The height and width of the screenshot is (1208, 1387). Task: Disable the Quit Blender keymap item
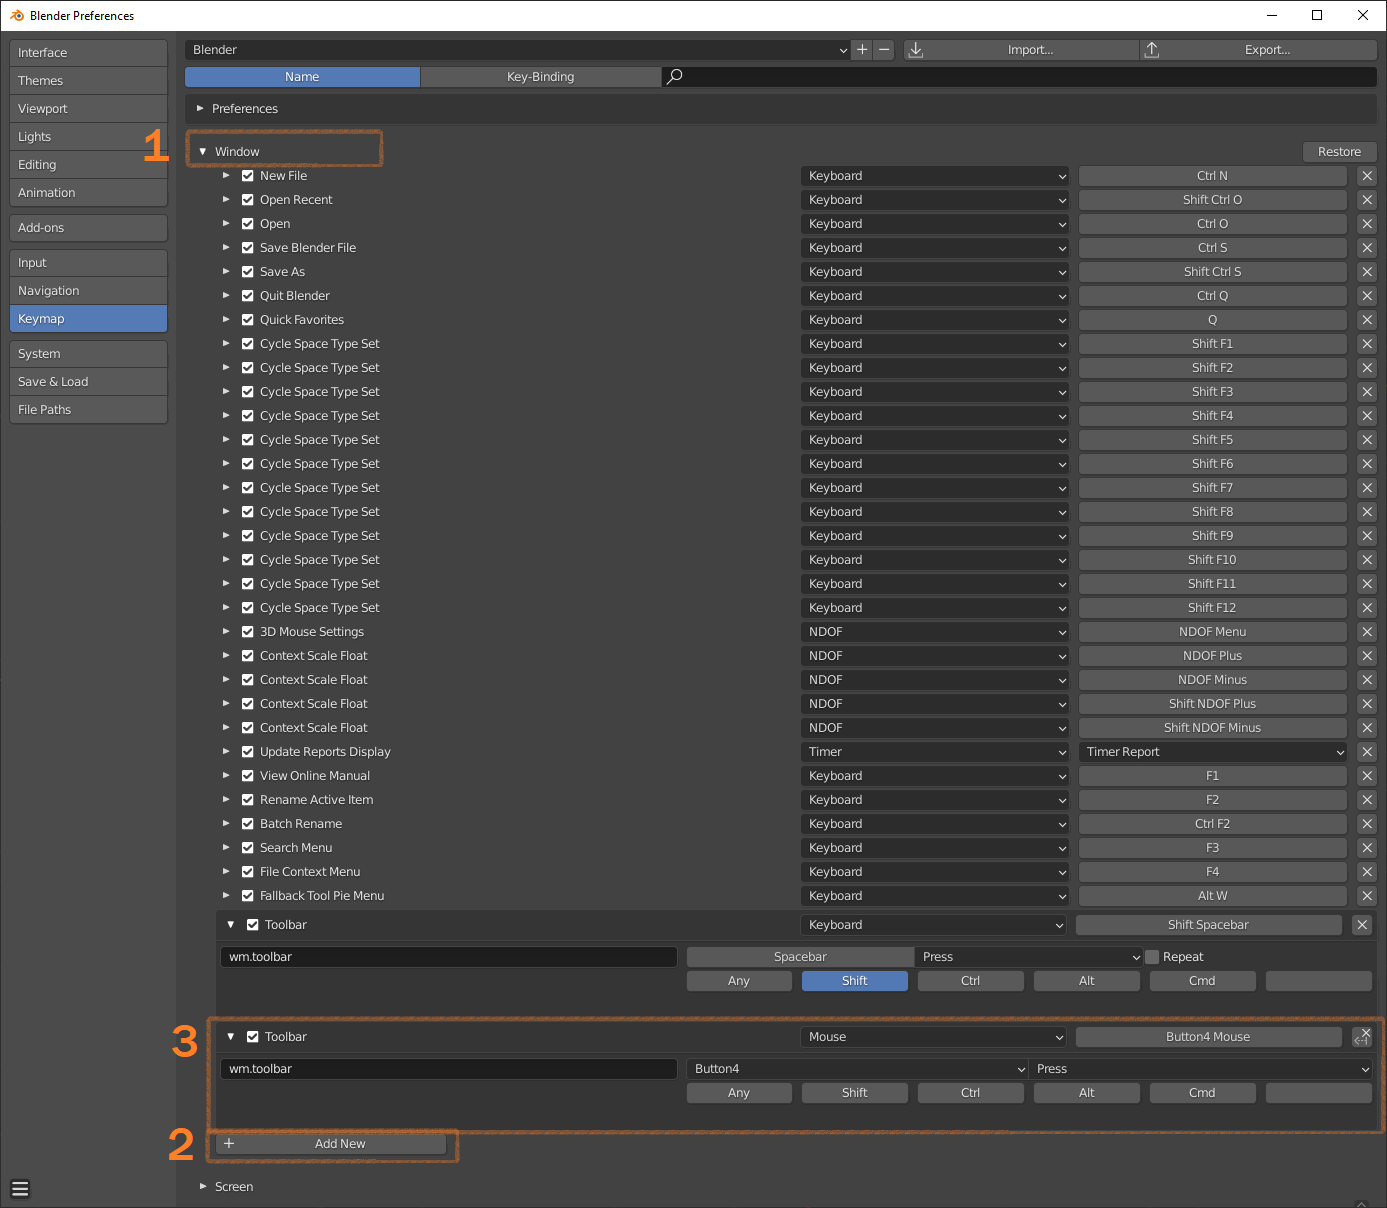click(x=248, y=296)
